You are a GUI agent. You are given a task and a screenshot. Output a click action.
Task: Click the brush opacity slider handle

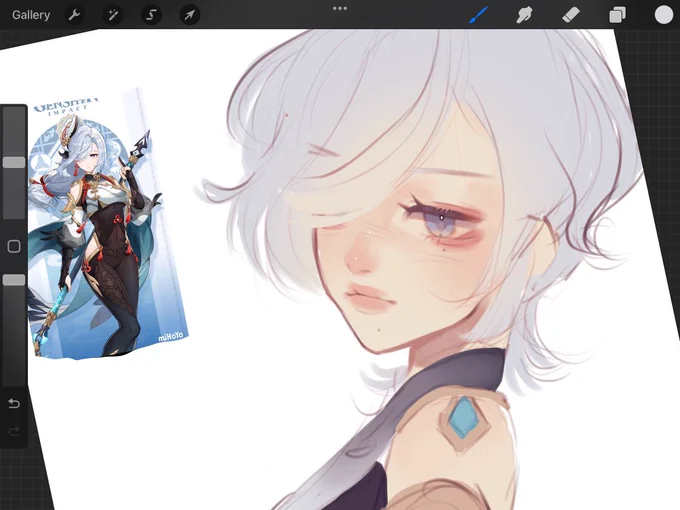pos(14,280)
